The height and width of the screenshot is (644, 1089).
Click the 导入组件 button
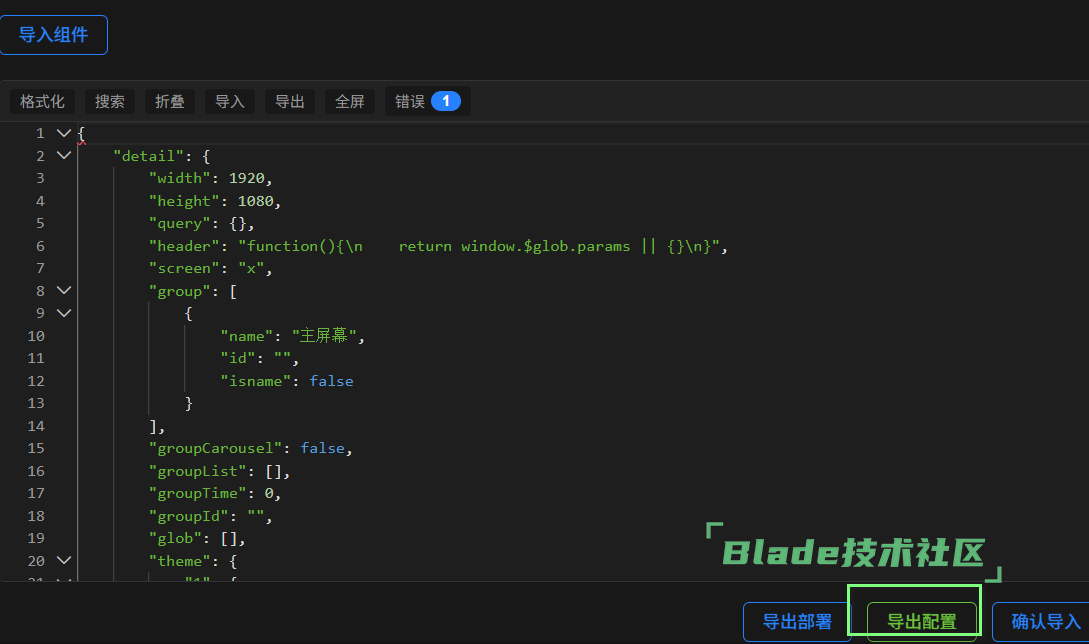[53, 35]
